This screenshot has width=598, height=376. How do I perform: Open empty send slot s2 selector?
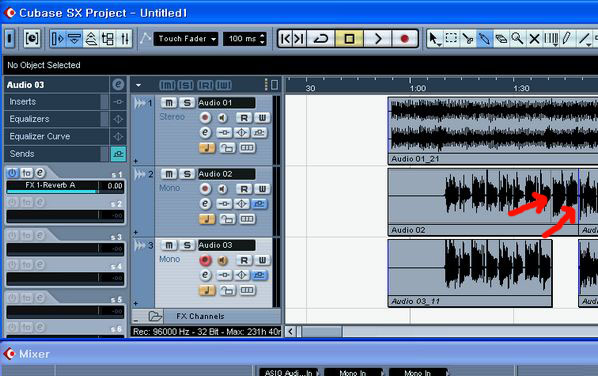tap(52, 215)
